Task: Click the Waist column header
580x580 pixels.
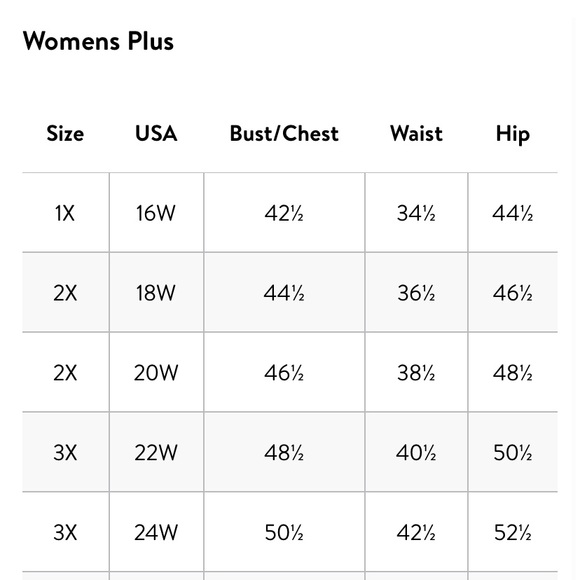Action: pyautogui.click(x=416, y=134)
